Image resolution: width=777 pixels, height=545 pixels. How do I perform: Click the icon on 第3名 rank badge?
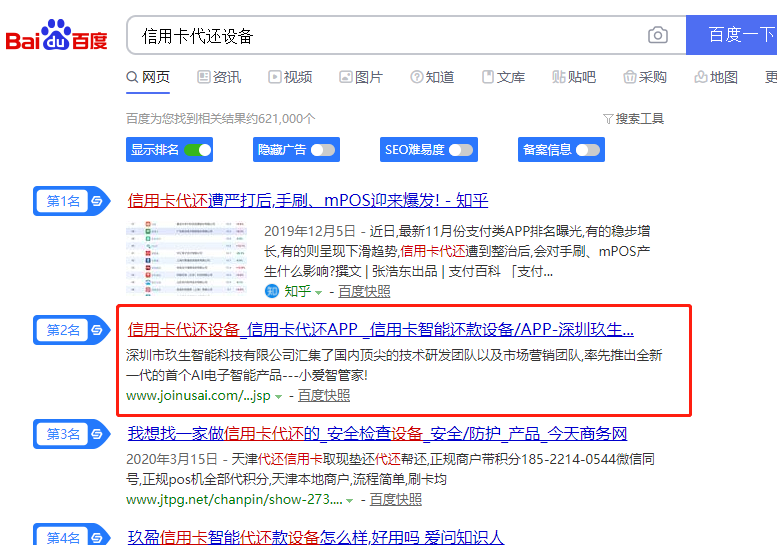point(97,434)
